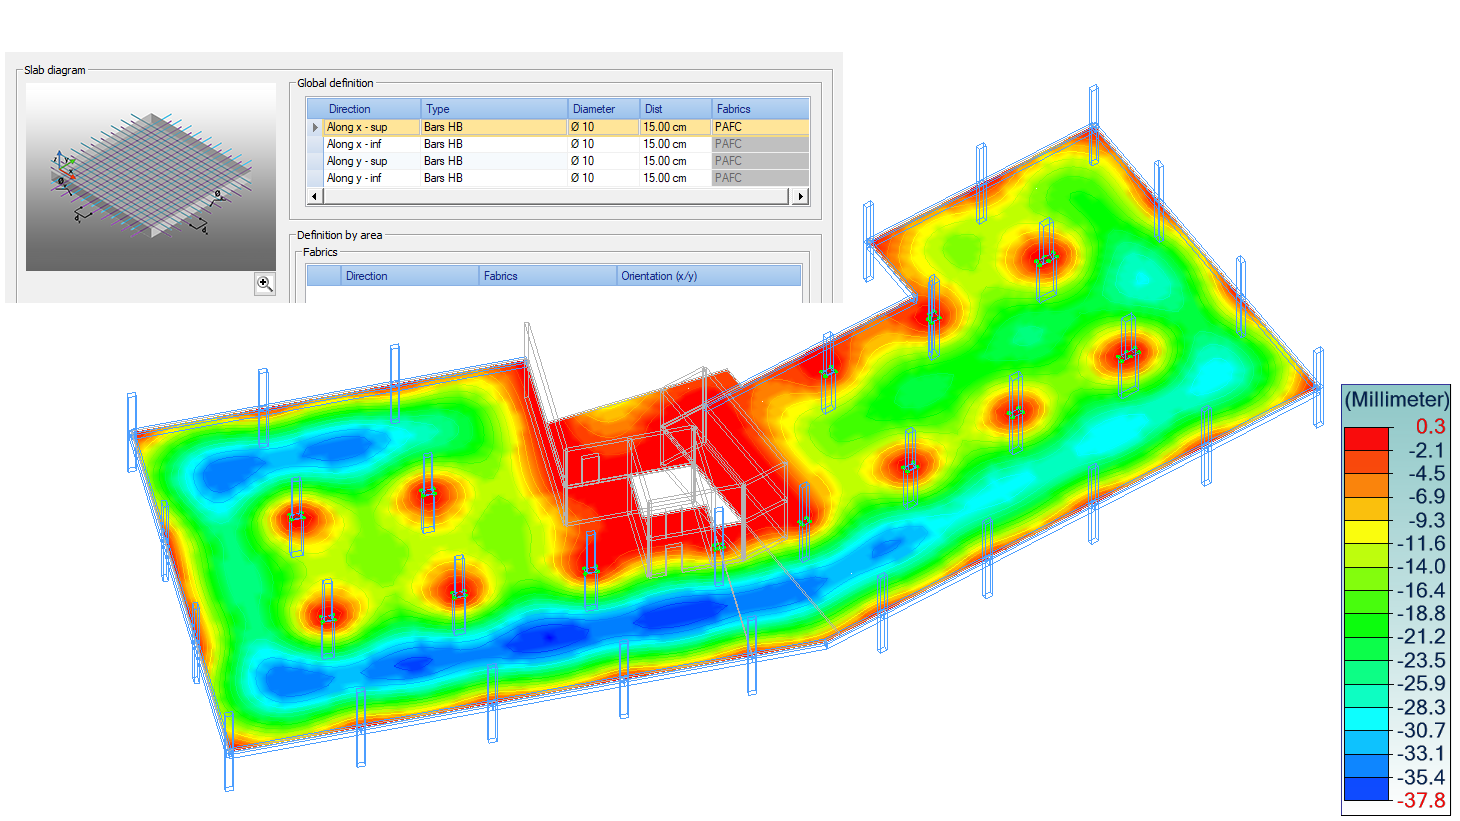Open the slab diagram preview thumbnail
This screenshot has width=1460, height=821.
pyautogui.click(x=151, y=177)
